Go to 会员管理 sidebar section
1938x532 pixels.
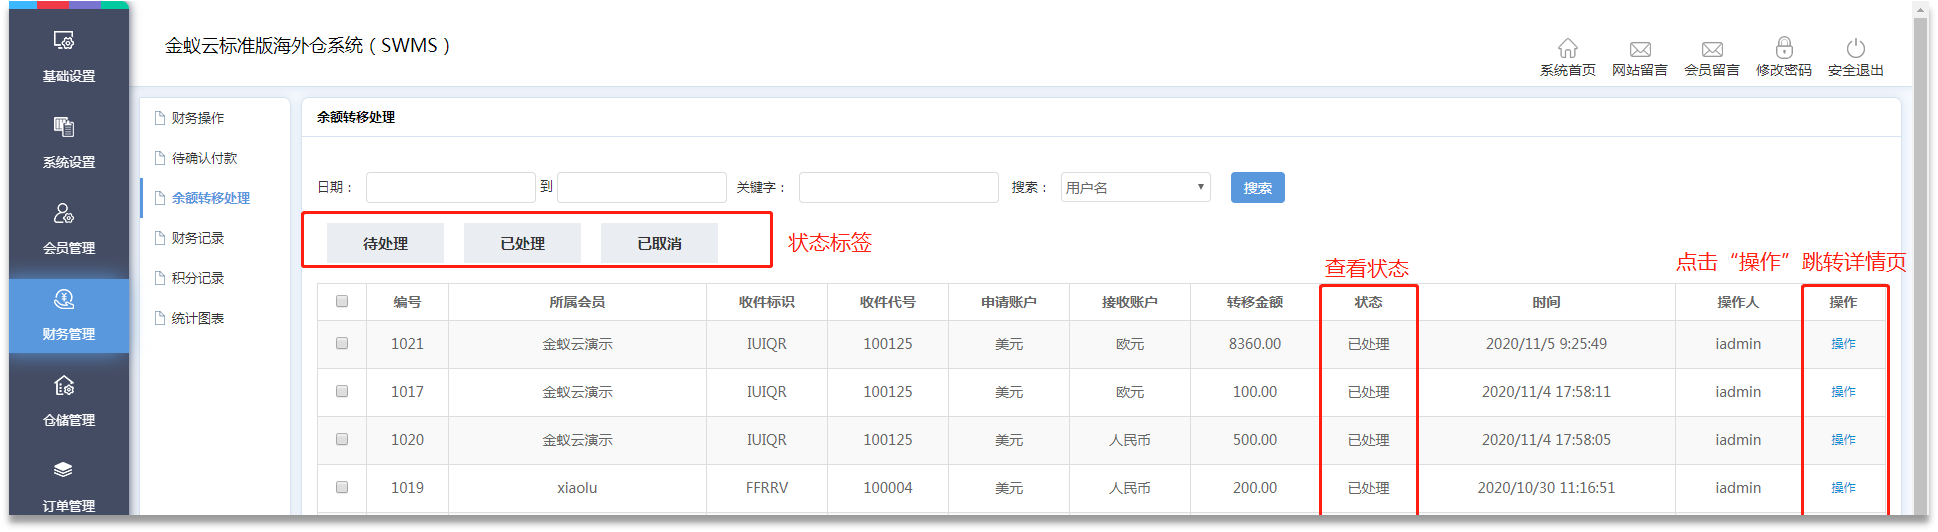[x=68, y=227]
